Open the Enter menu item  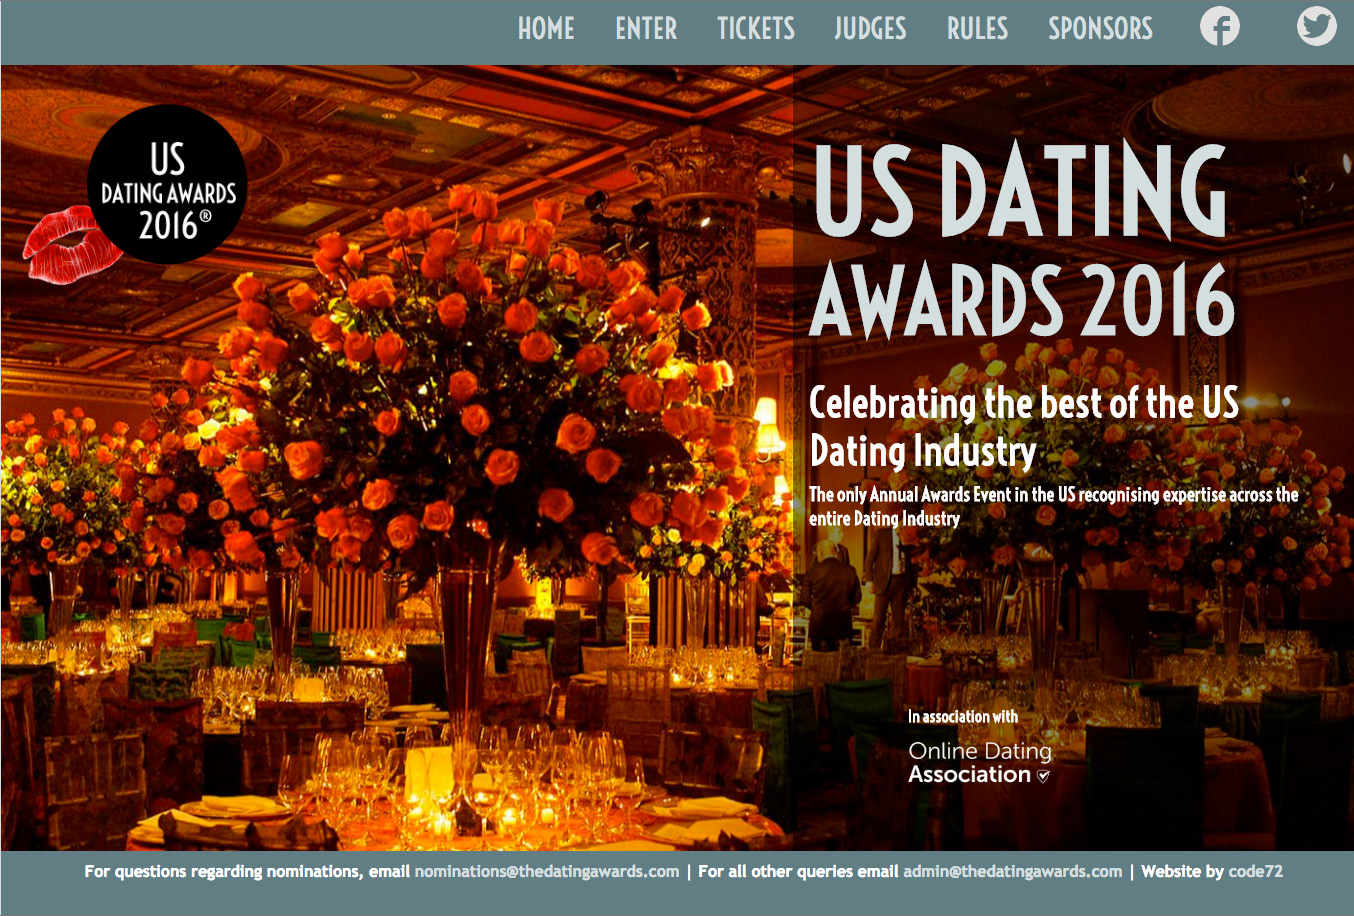click(x=646, y=29)
